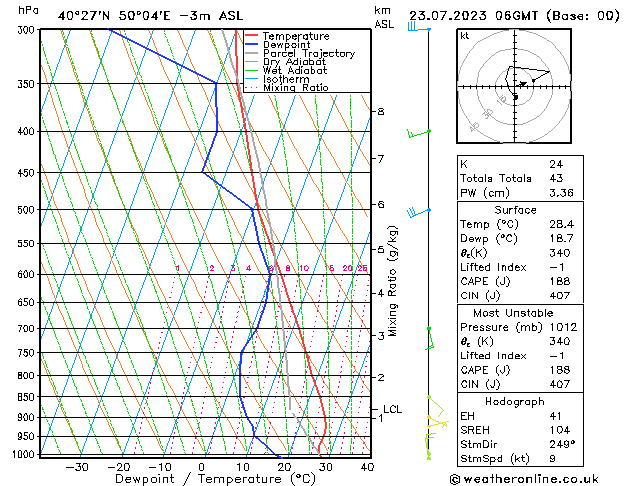629x486 pixels.
Task: Click the pink mixing ratio label '1'
Action: (x=177, y=268)
